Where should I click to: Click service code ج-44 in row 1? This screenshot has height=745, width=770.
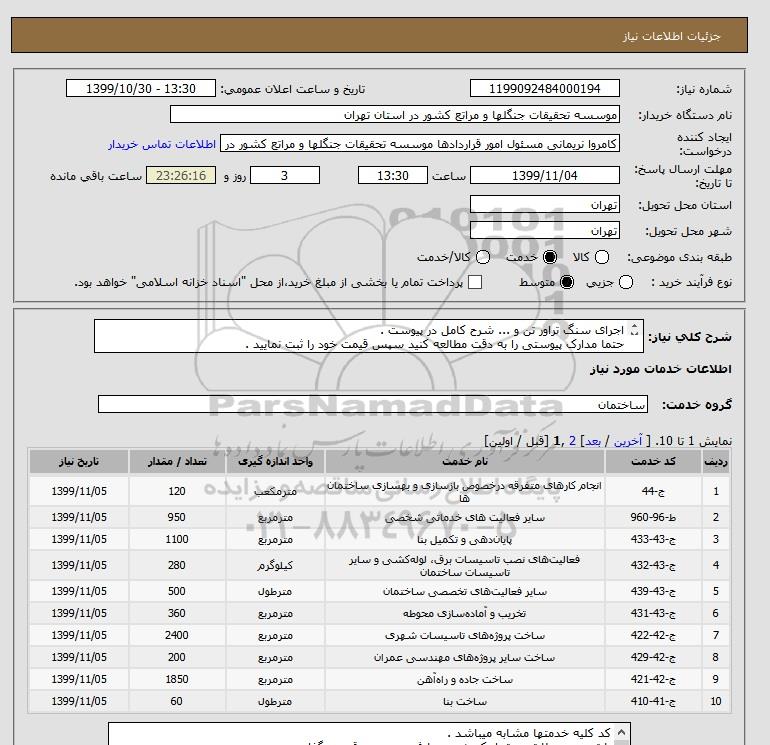point(653,491)
